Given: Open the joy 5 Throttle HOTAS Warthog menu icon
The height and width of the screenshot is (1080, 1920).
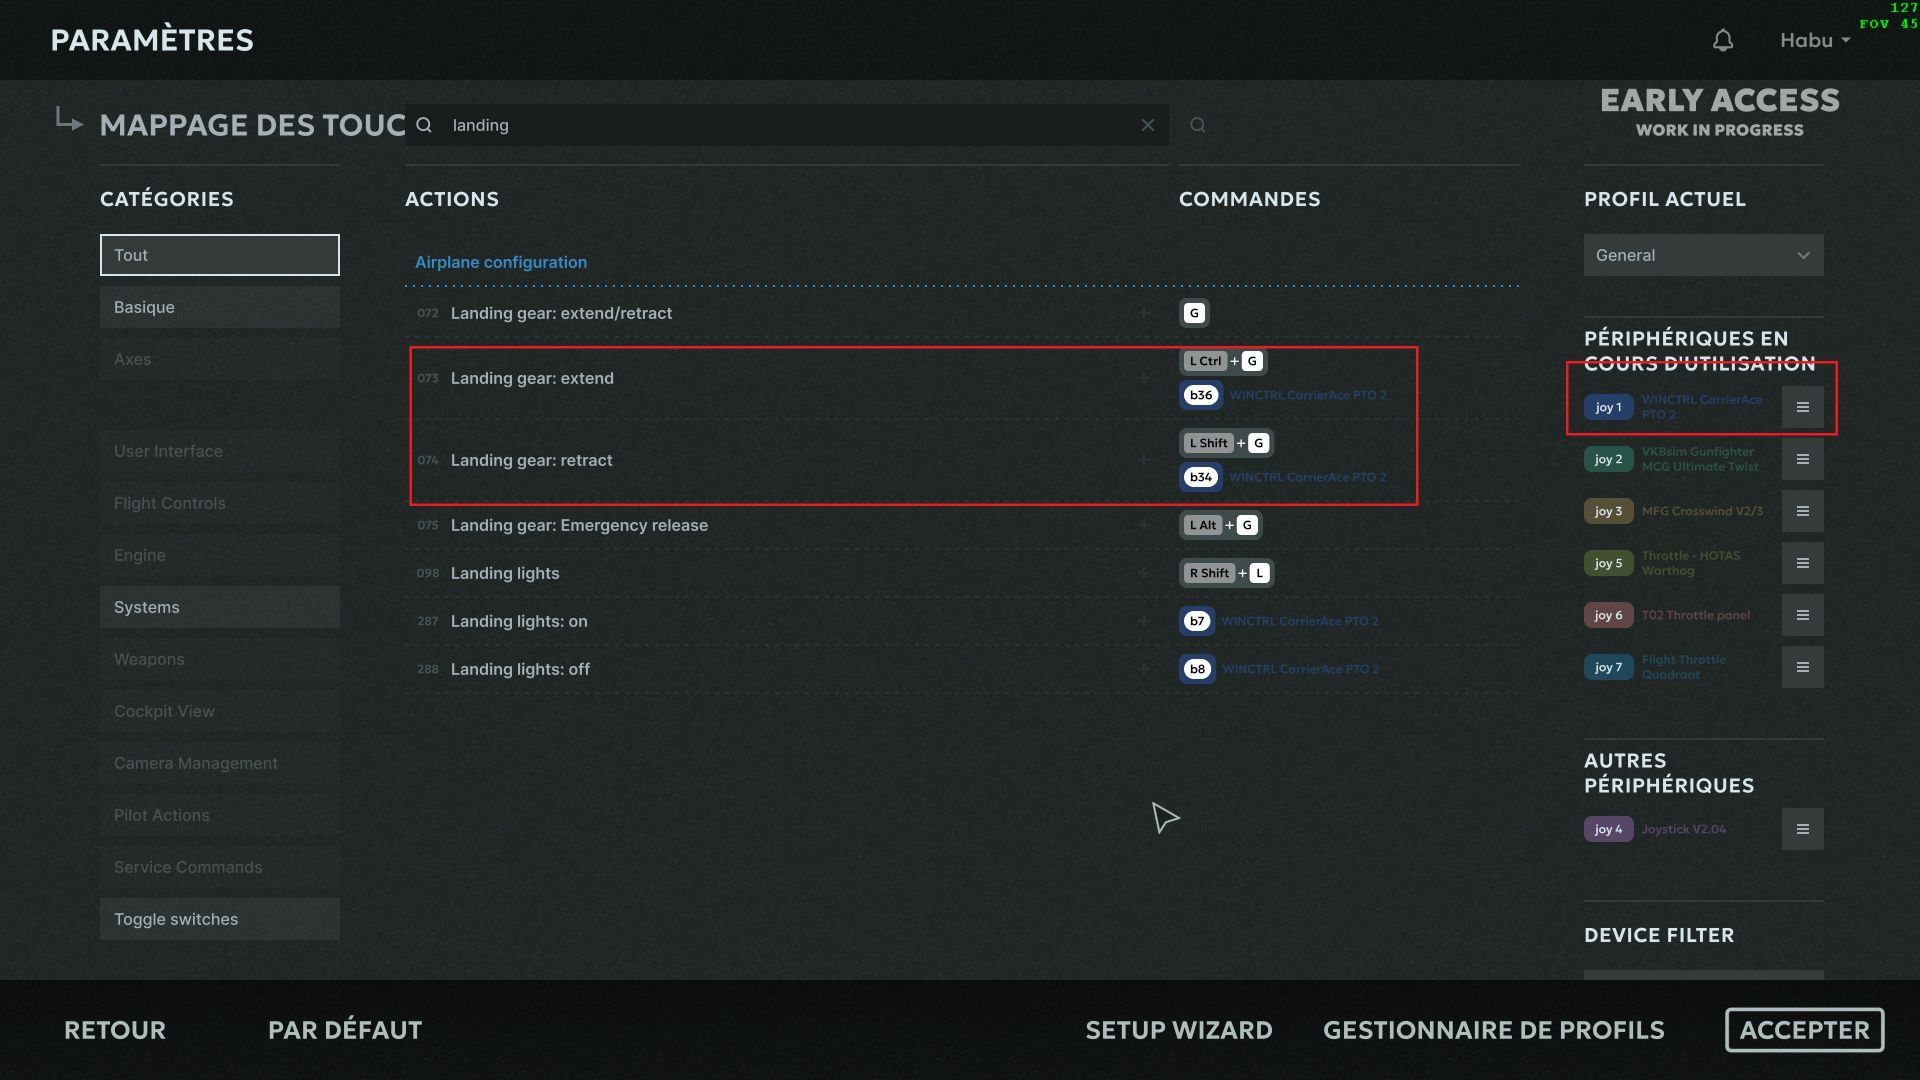Looking at the screenshot, I should [1802, 563].
